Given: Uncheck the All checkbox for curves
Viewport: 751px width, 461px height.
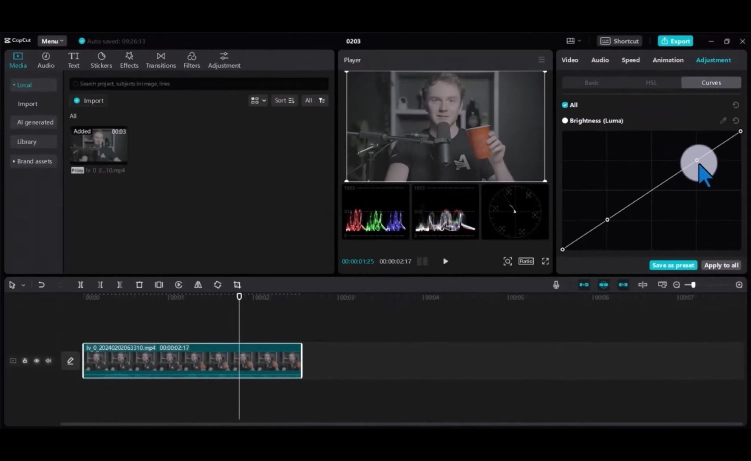Looking at the screenshot, I should pos(565,105).
